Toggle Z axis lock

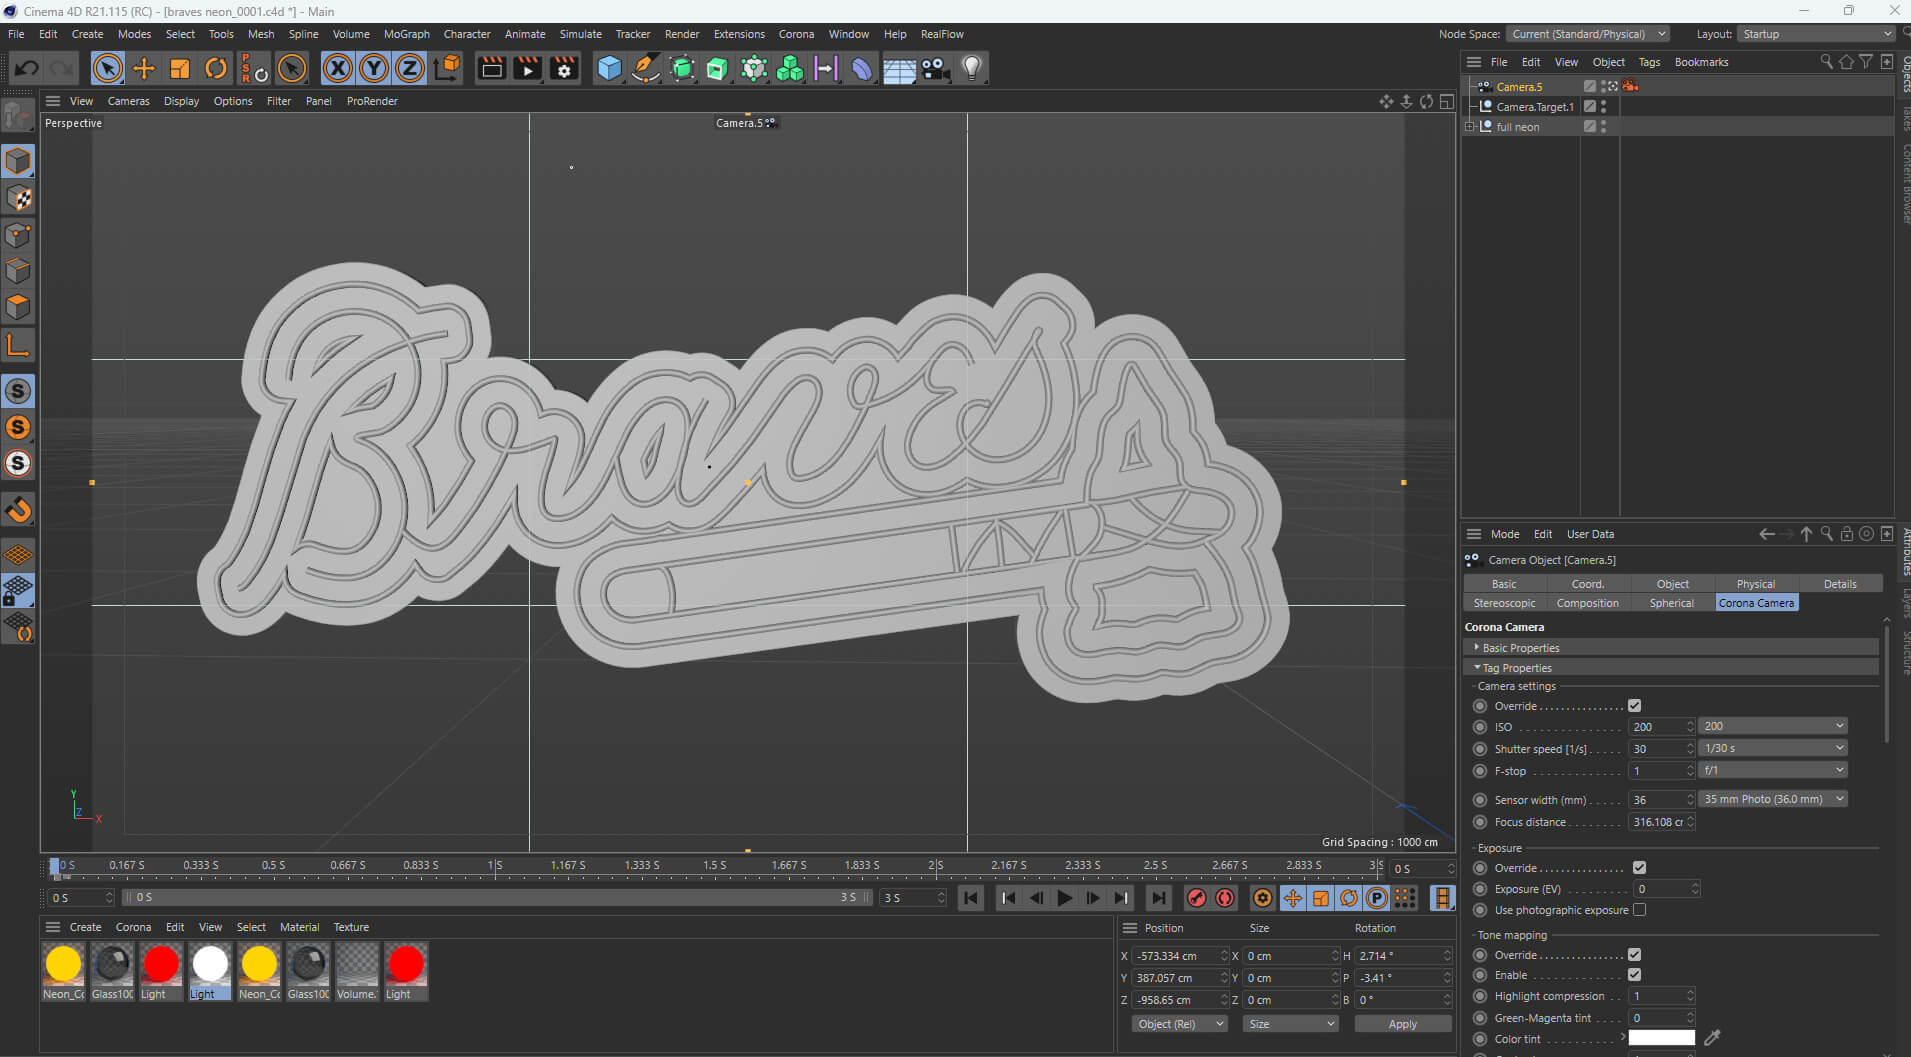pyautogui.click(x=410, y=68)
